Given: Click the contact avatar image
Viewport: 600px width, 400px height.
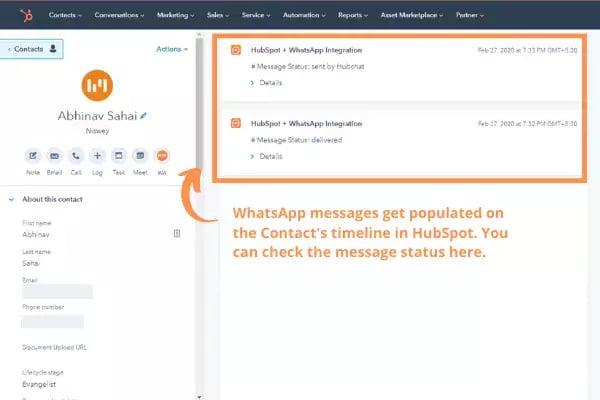Looking at the screenshot, I should (x=97, y=85).
